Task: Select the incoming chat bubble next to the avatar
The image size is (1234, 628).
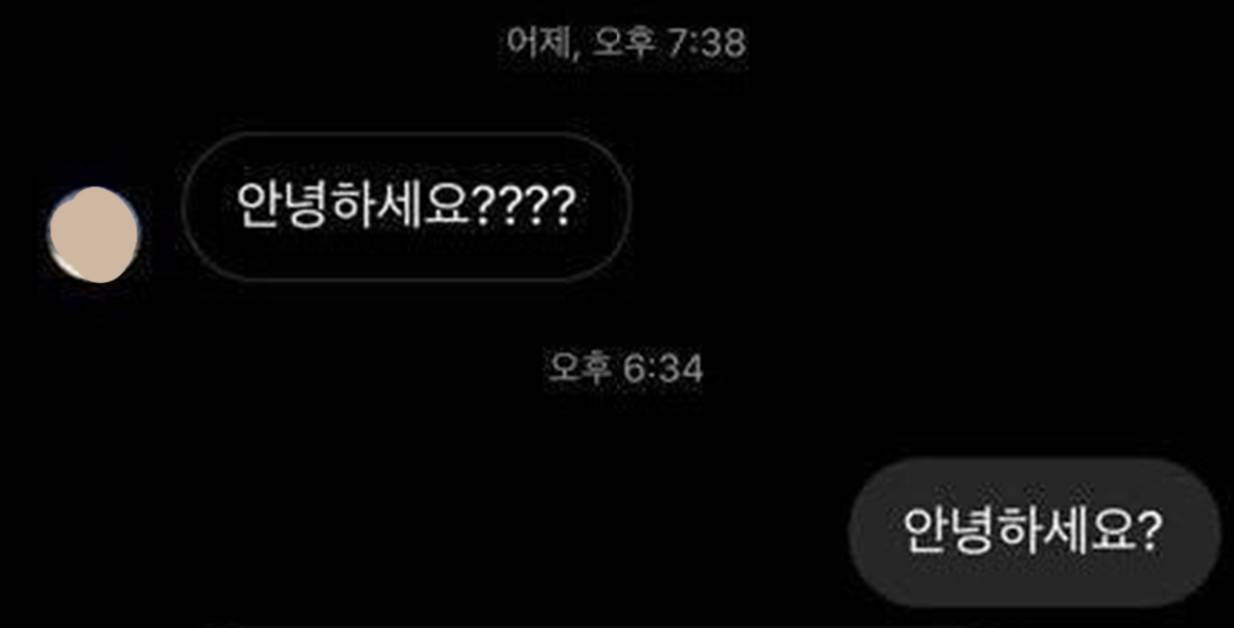Action: coord(406,206)
